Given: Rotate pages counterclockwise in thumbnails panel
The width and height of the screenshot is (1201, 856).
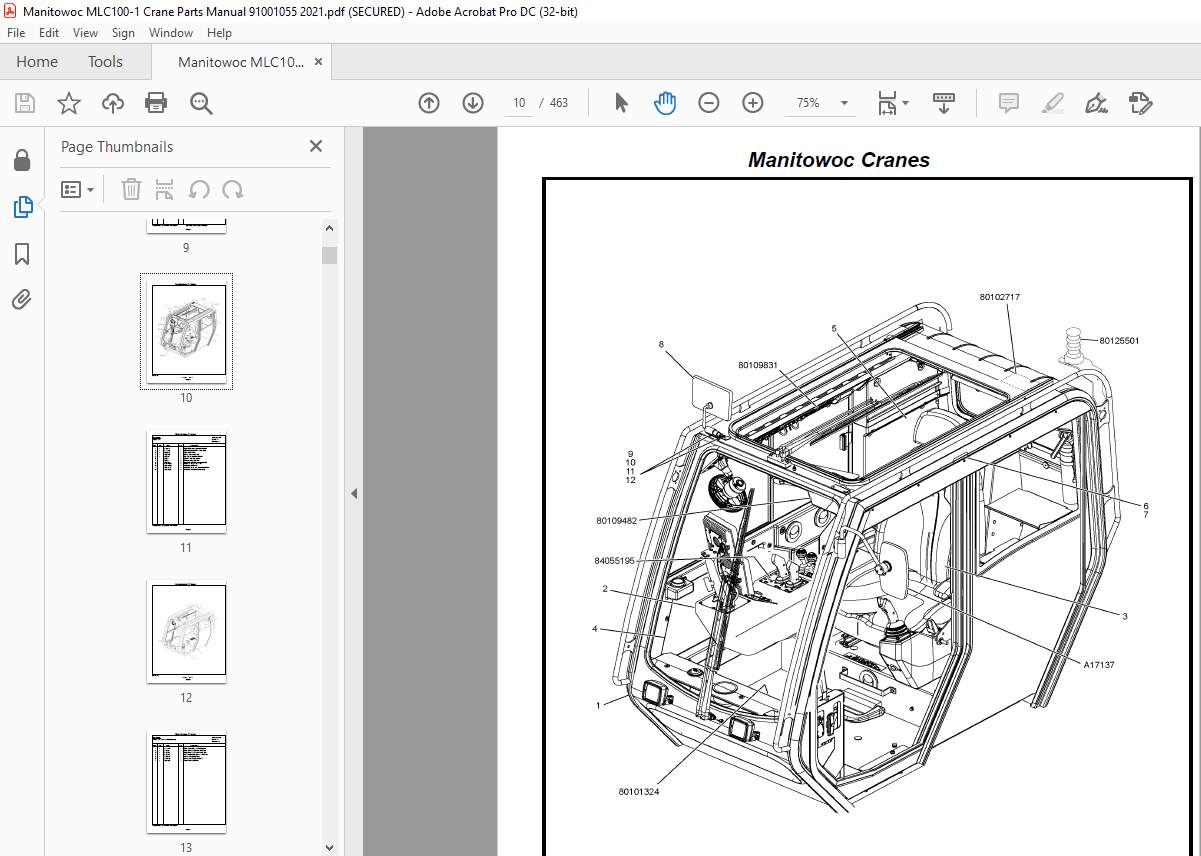Looking at the screenshot, I should click(199, 189).
